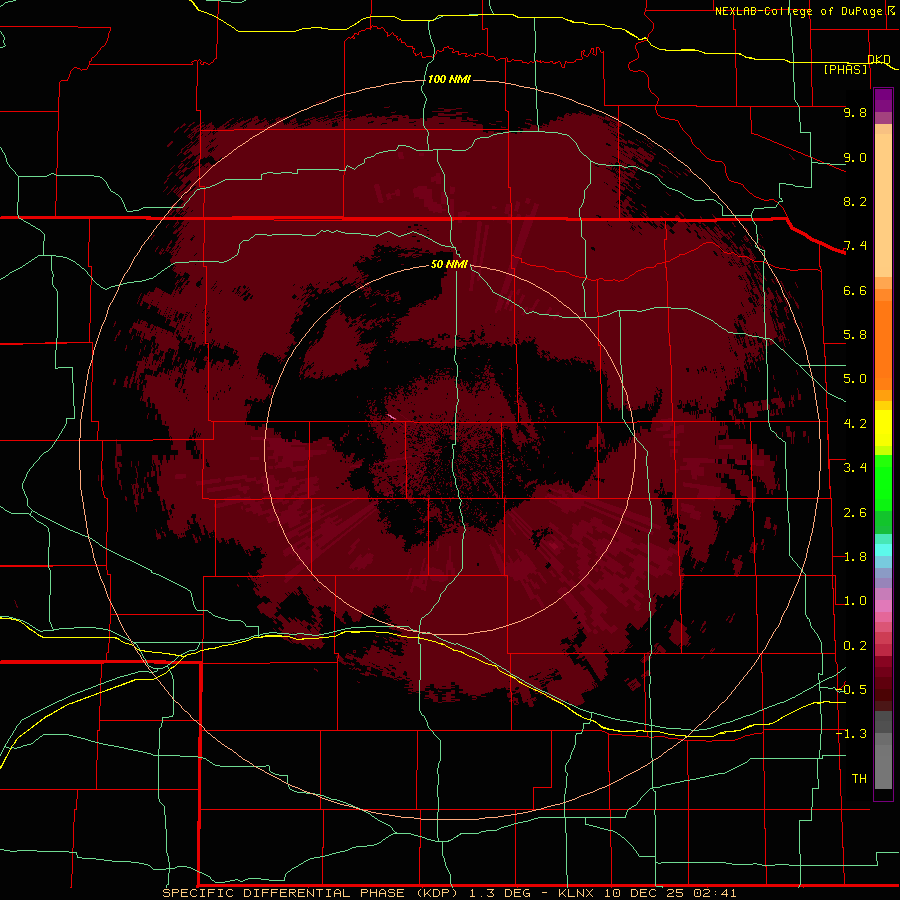
Task: Click the 50 NMI range ring label
Action: tap(449, 264)
